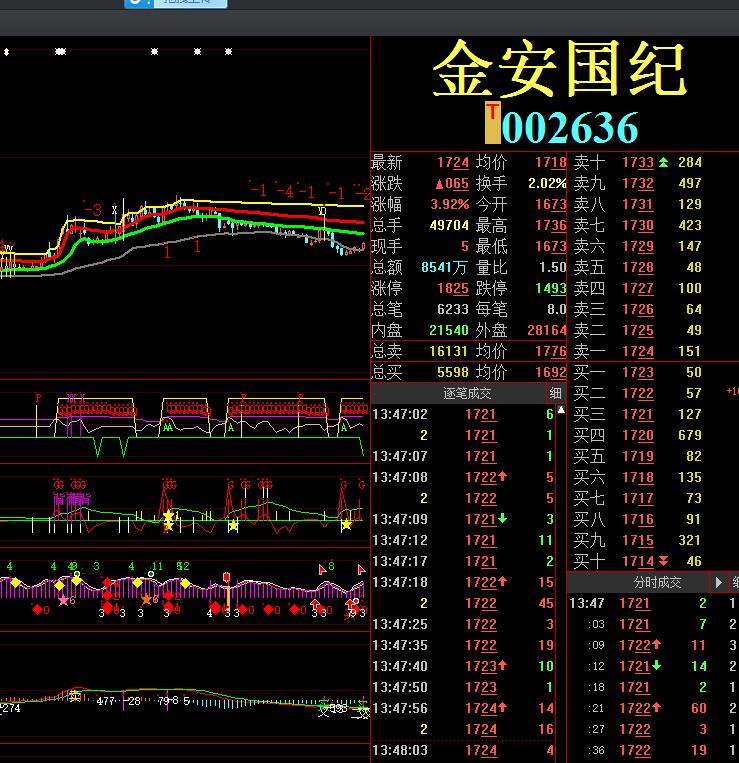Viewport: 739px width, 763px height.
Task: Click red square marker on purple oscillator chart
Action: (226, 577)
